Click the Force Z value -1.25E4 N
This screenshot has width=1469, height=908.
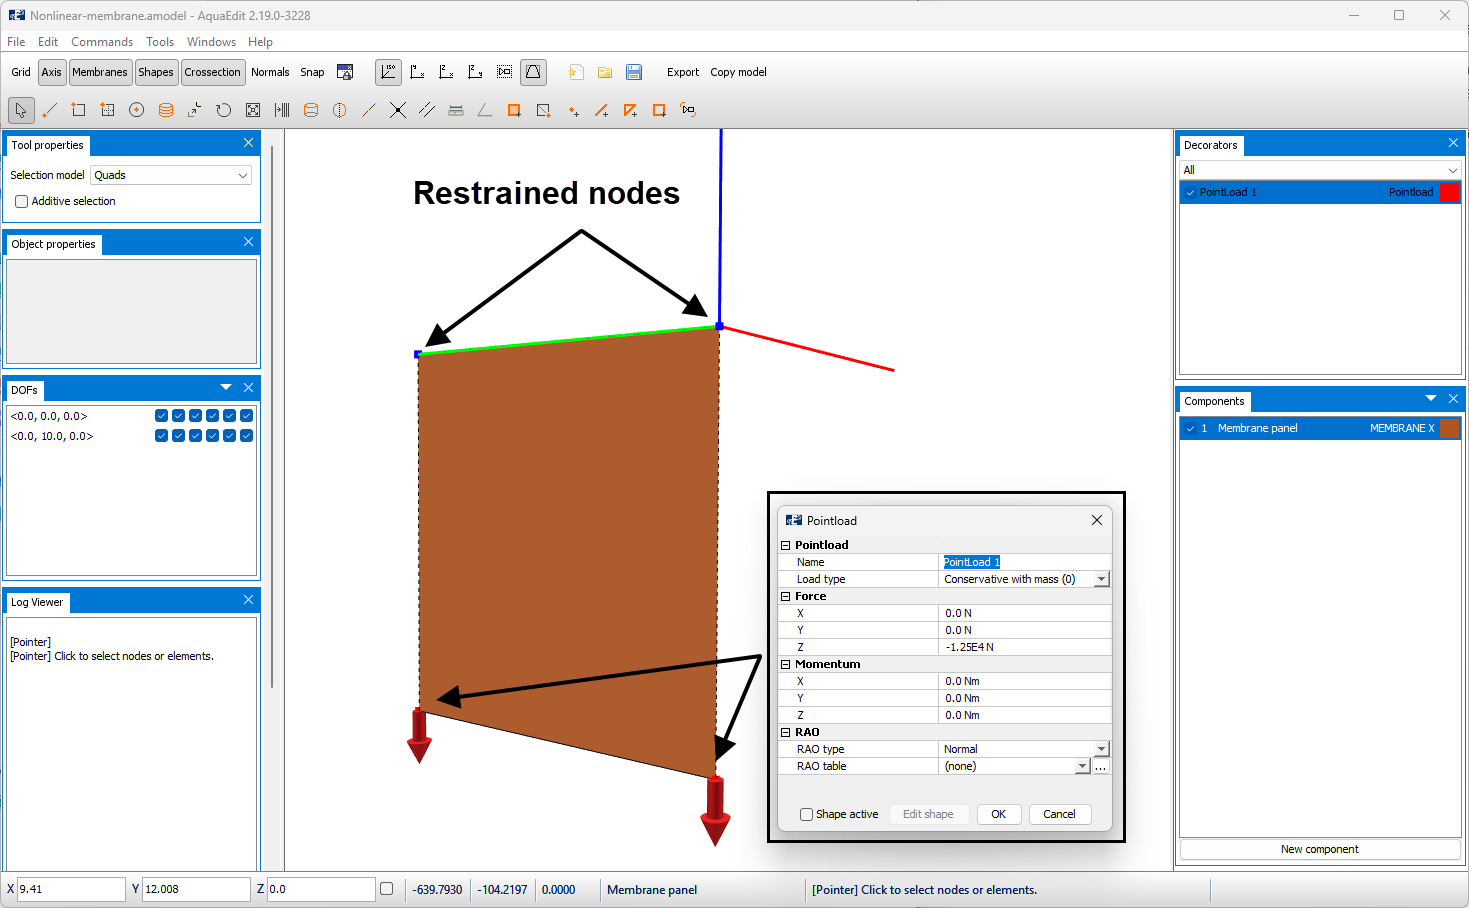[1026, 647]
